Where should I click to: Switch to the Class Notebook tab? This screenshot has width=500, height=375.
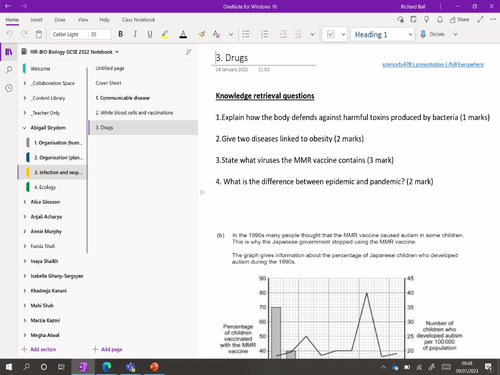point(138,20)
